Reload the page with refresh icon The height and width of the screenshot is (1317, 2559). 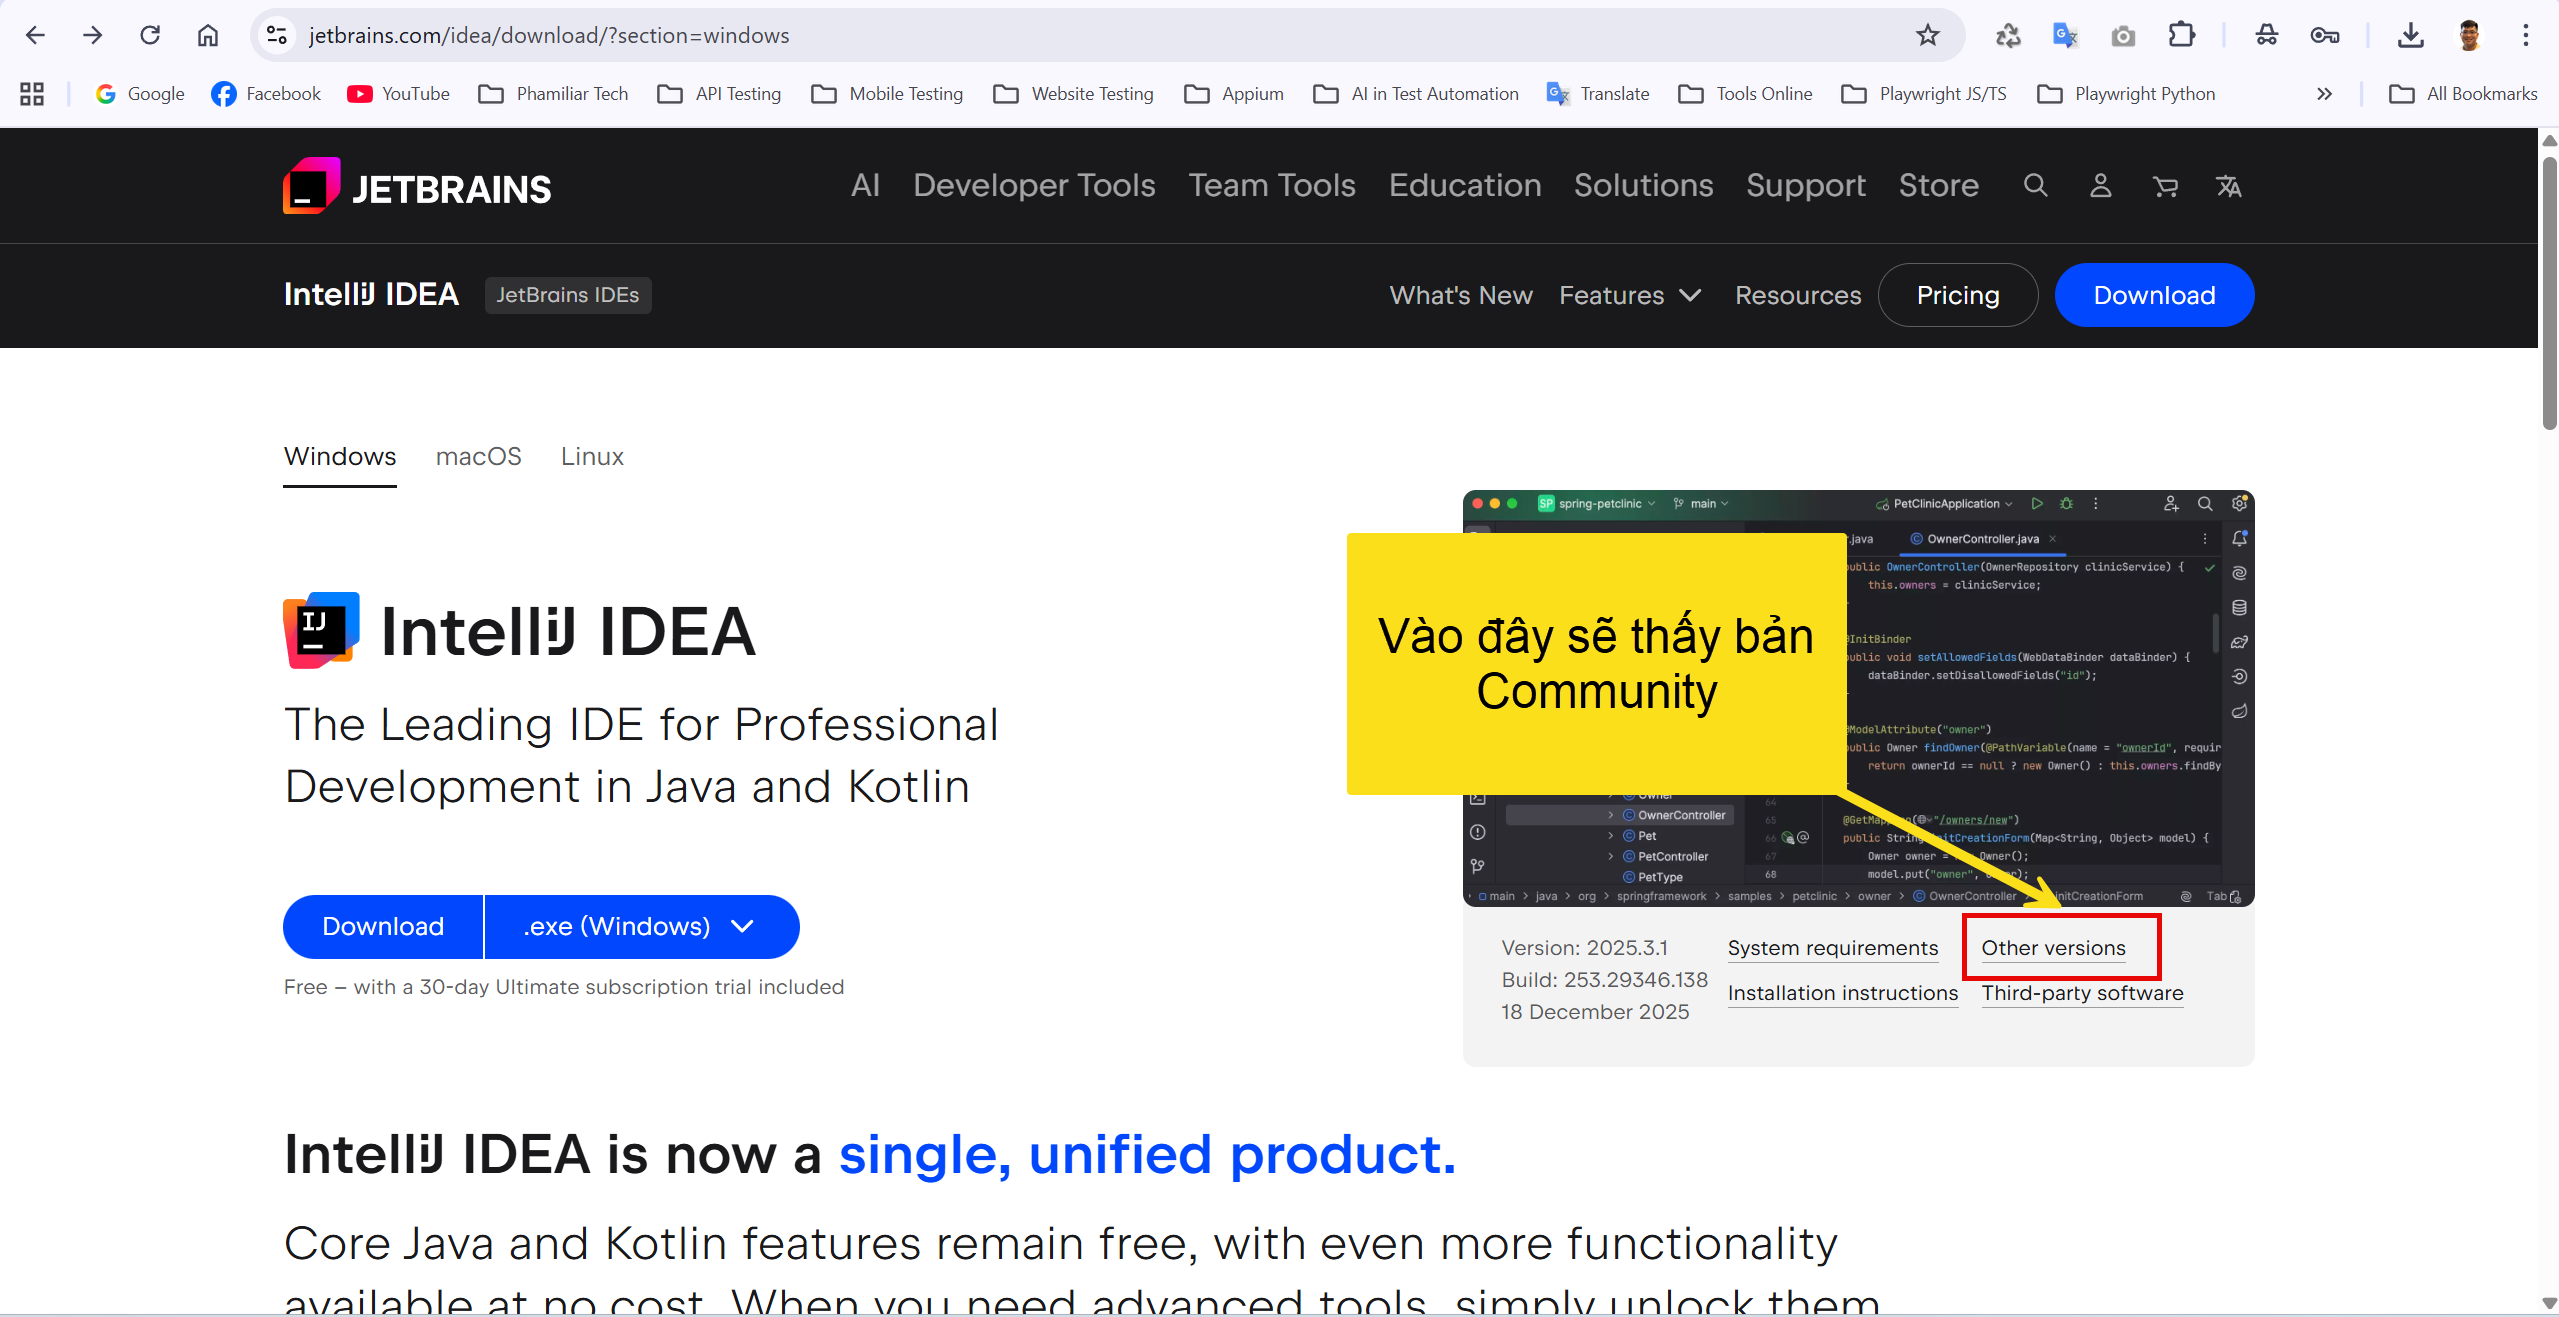click(150, 36)
